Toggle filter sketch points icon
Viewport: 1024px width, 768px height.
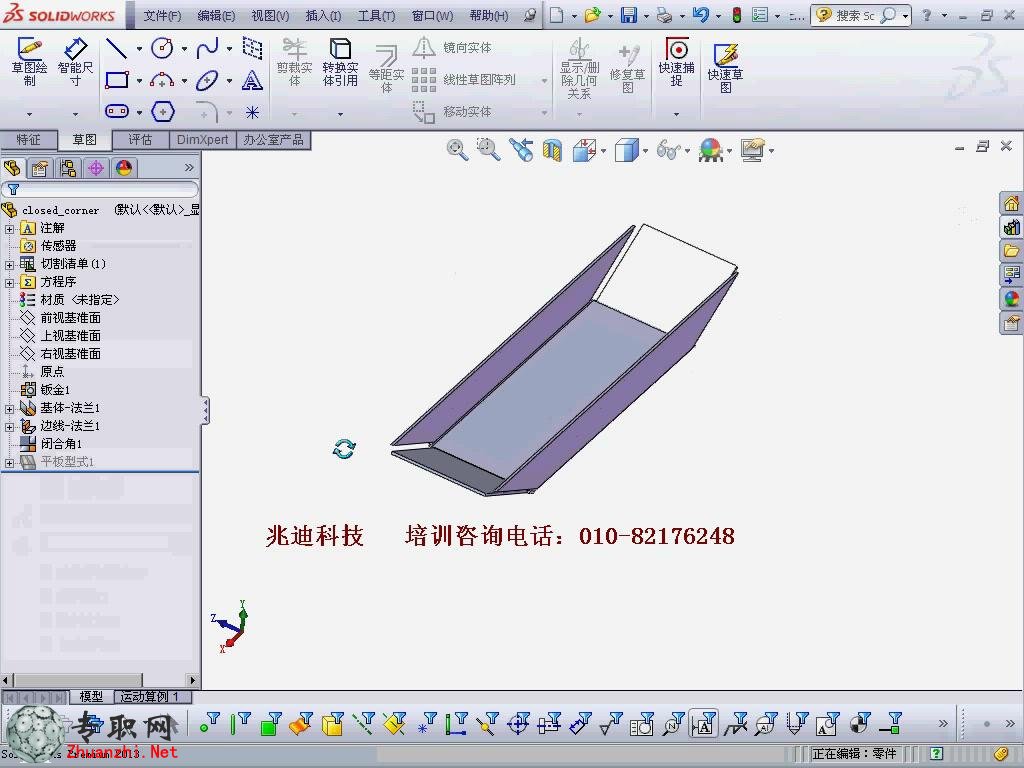click(x=425, y=724)
